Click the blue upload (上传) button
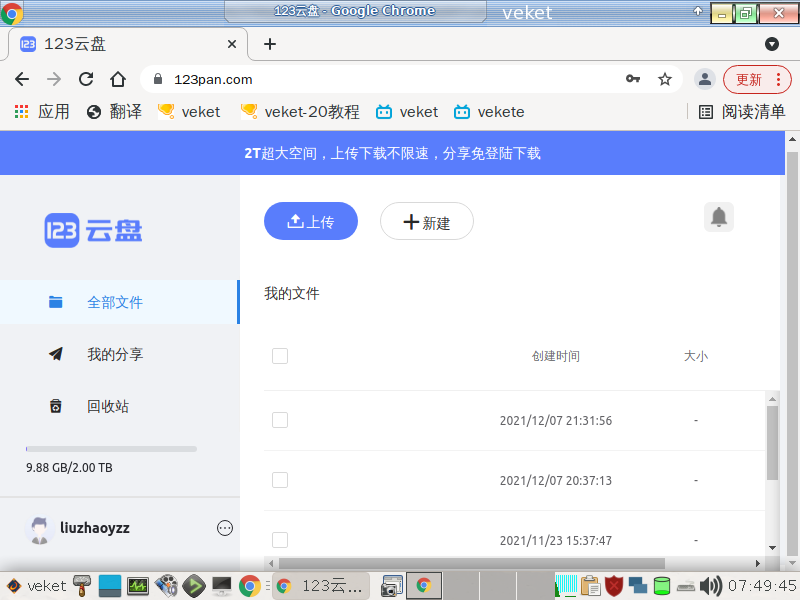 [x=311, y=221]
